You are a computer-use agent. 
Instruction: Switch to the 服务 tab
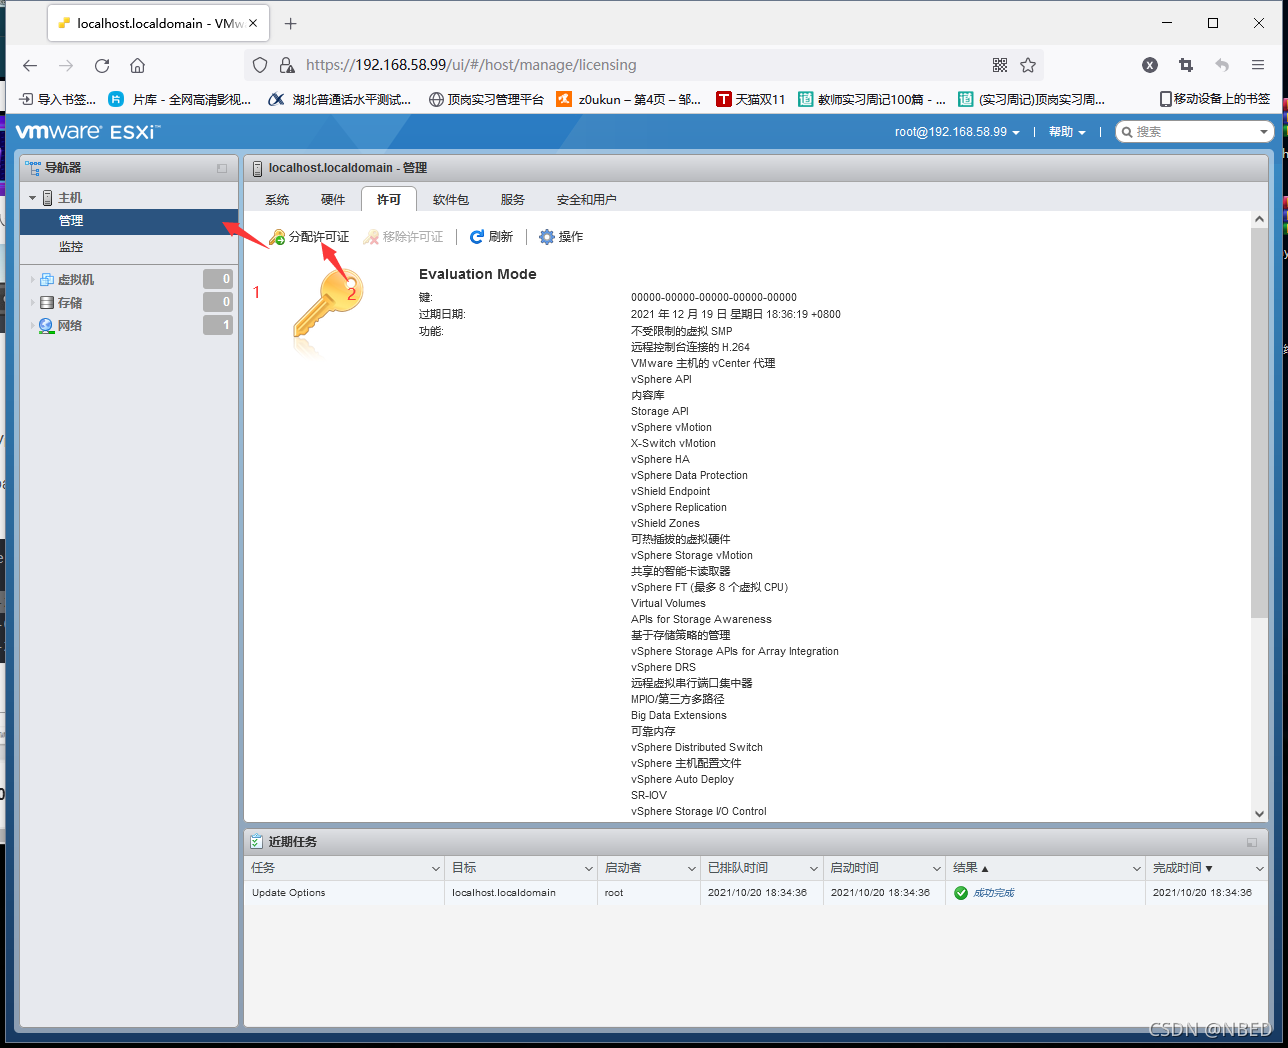point(513,200)
